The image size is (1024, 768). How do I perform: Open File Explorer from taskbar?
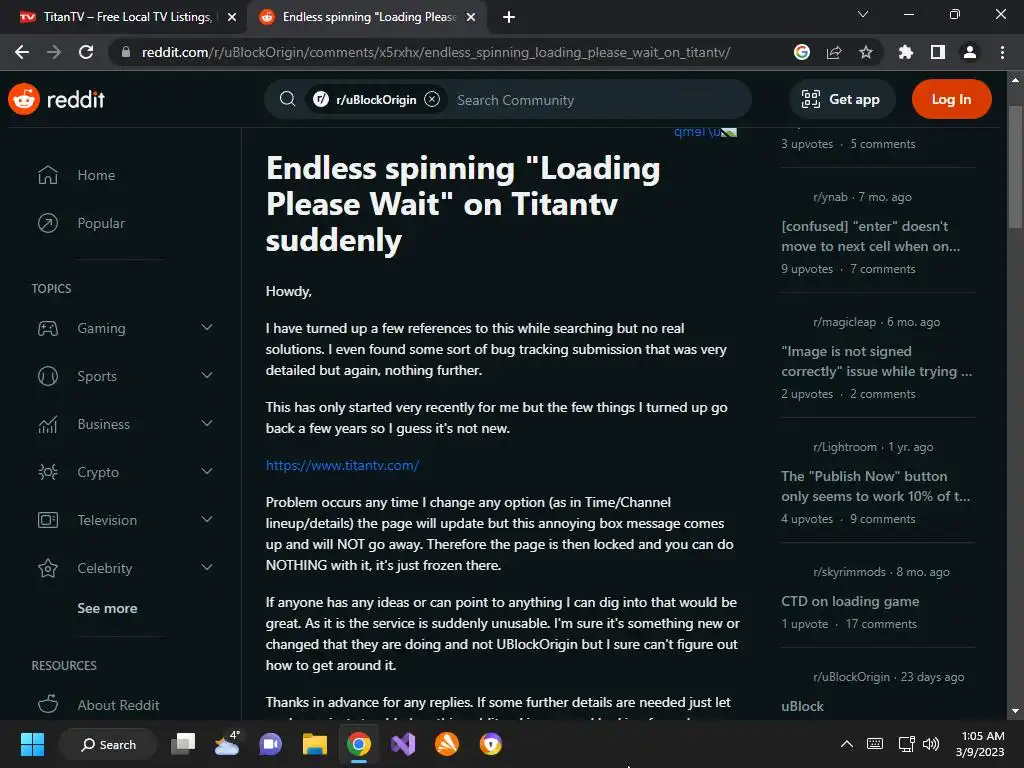click(x=314, y=744)
